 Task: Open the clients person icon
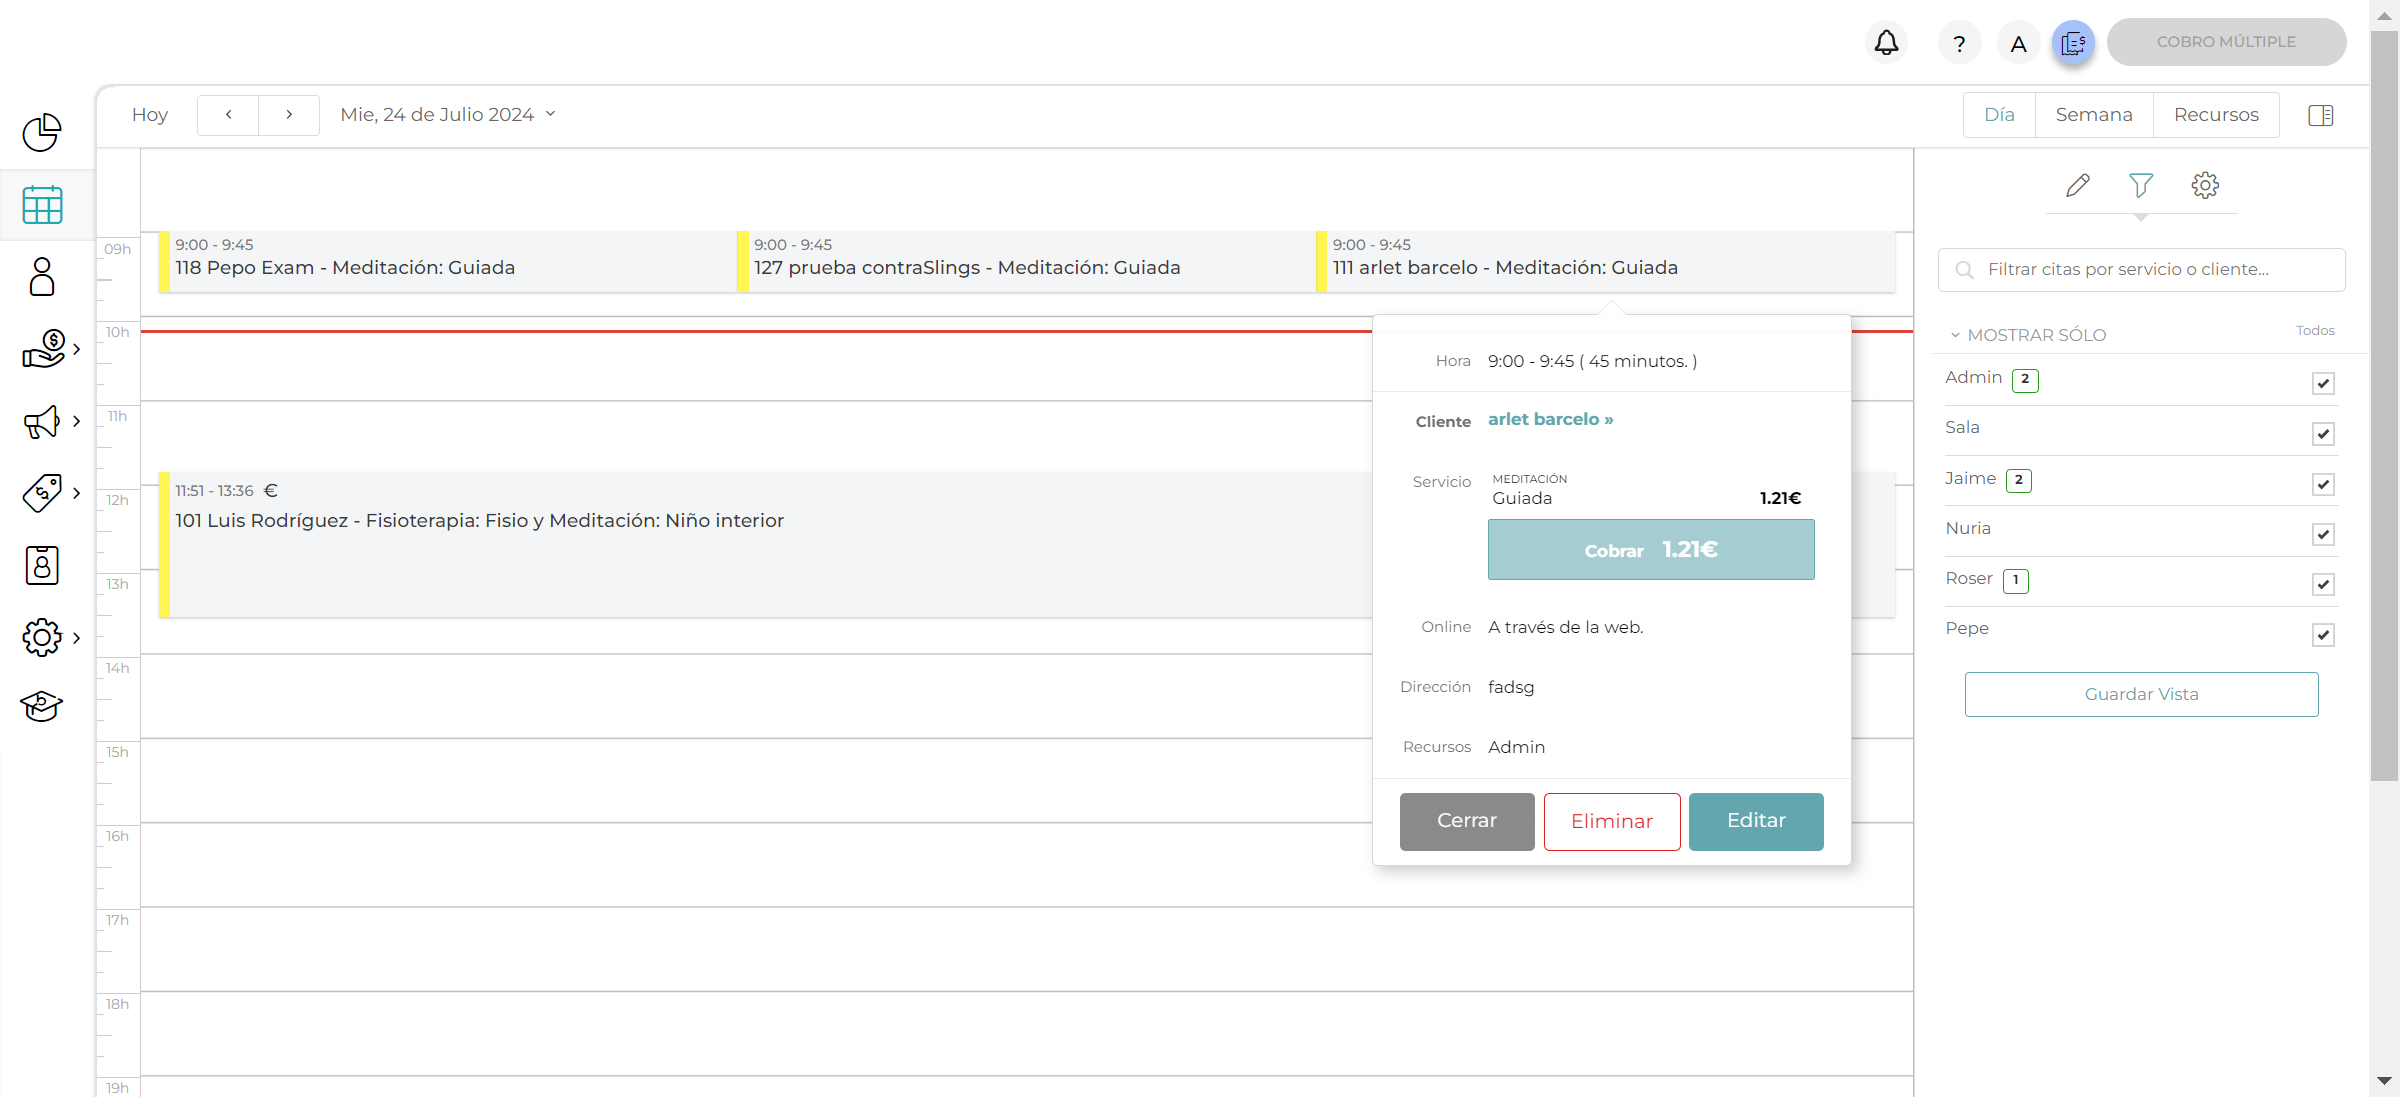click(x=42, y=277)
